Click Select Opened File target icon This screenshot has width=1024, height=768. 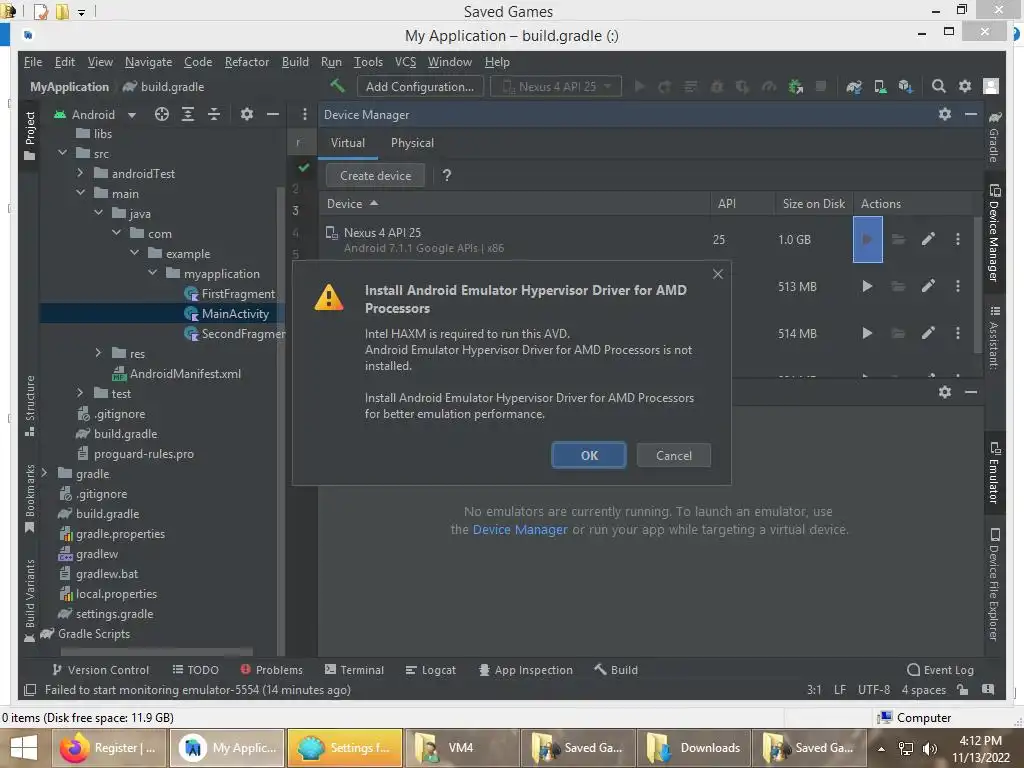tap(161, 114)
